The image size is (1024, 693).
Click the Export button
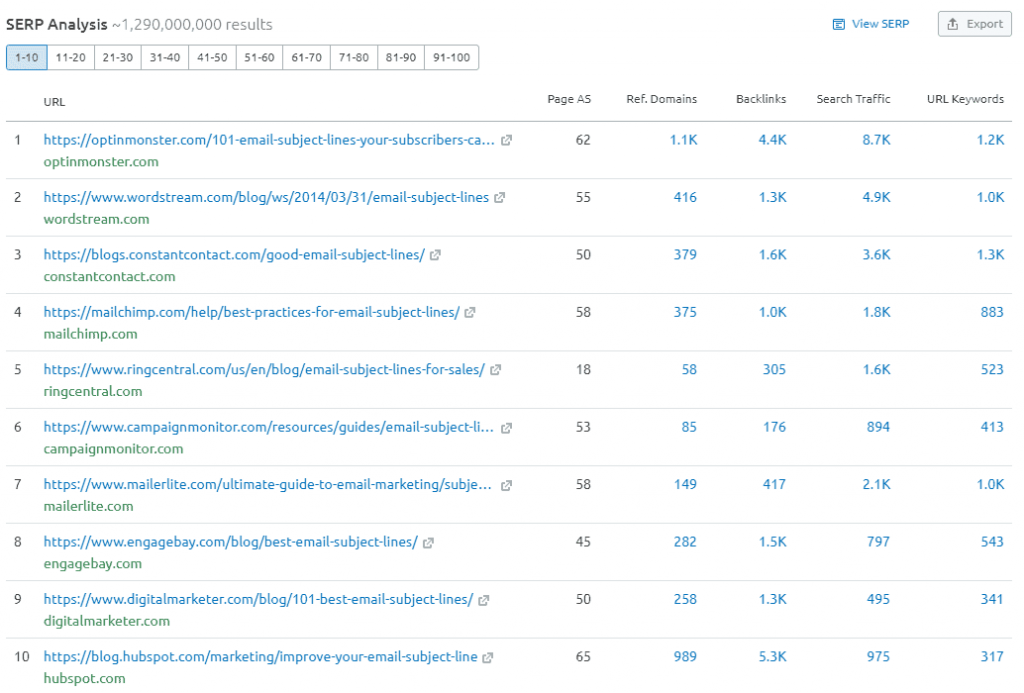pos(974,24)
